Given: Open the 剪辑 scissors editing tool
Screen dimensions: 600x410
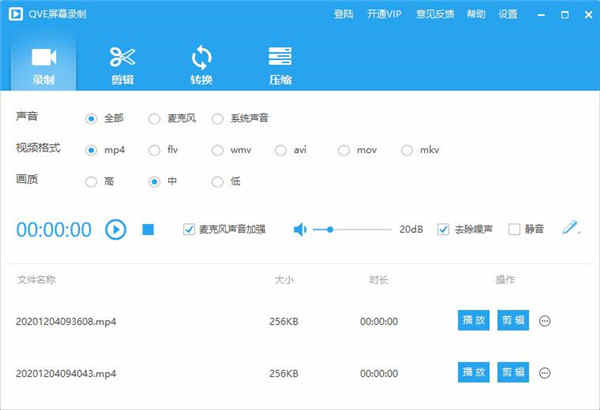Looking at the screenshot, I should pos(122,65).
